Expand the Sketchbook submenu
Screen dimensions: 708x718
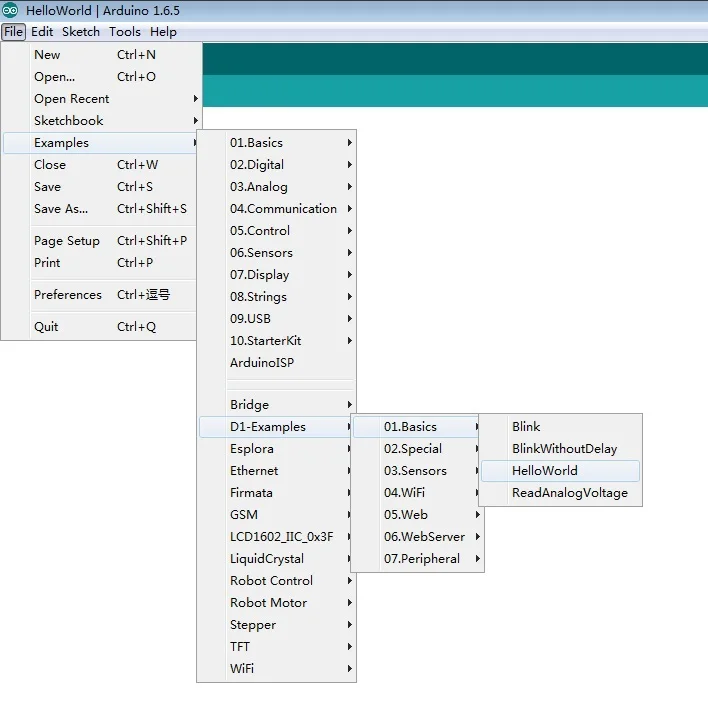click(102, 120)
